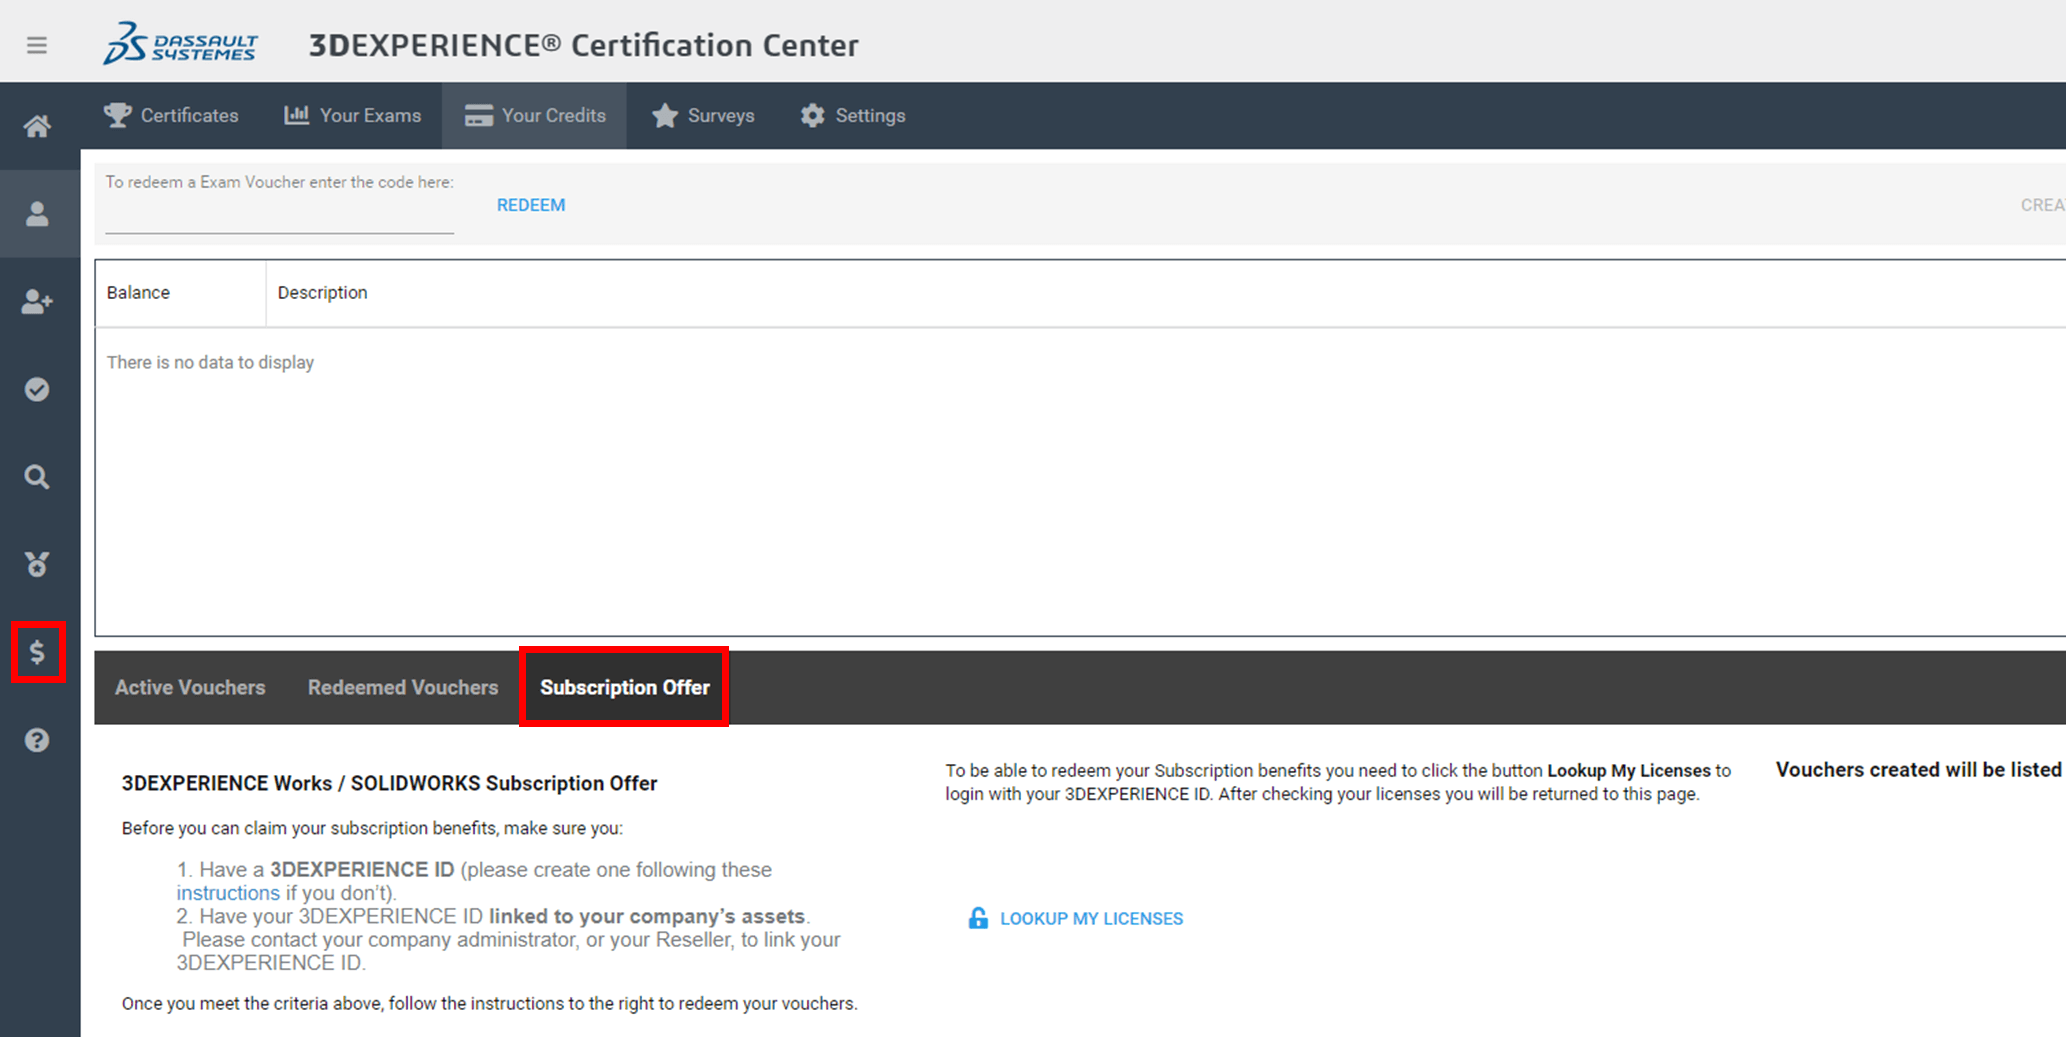This screenshot has width=2066, height=1037.
Task: Click the Lookup My Licenses button
Action: click(1076, 918)
